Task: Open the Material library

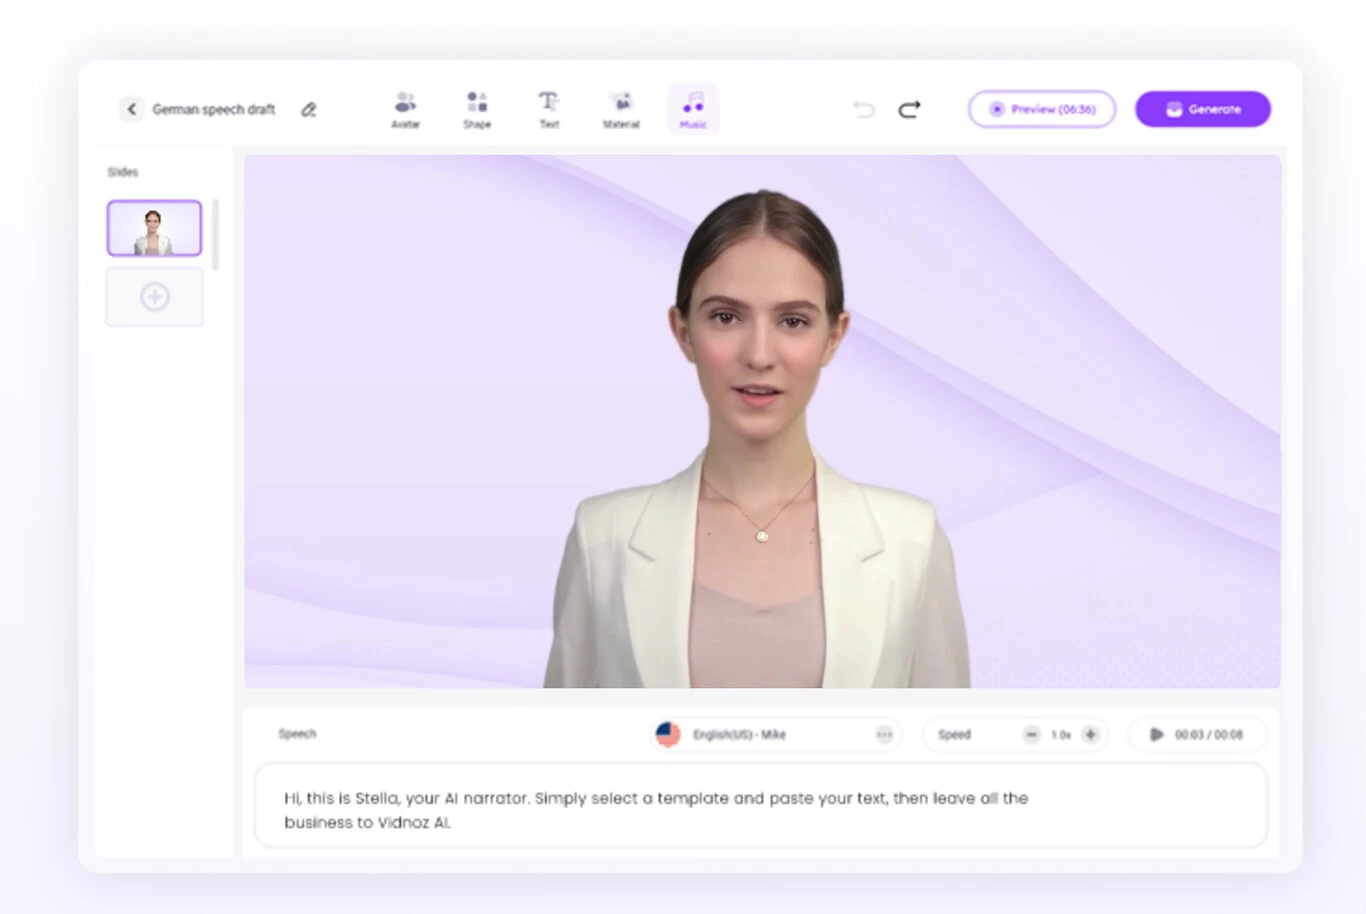Action: point(621,109)
